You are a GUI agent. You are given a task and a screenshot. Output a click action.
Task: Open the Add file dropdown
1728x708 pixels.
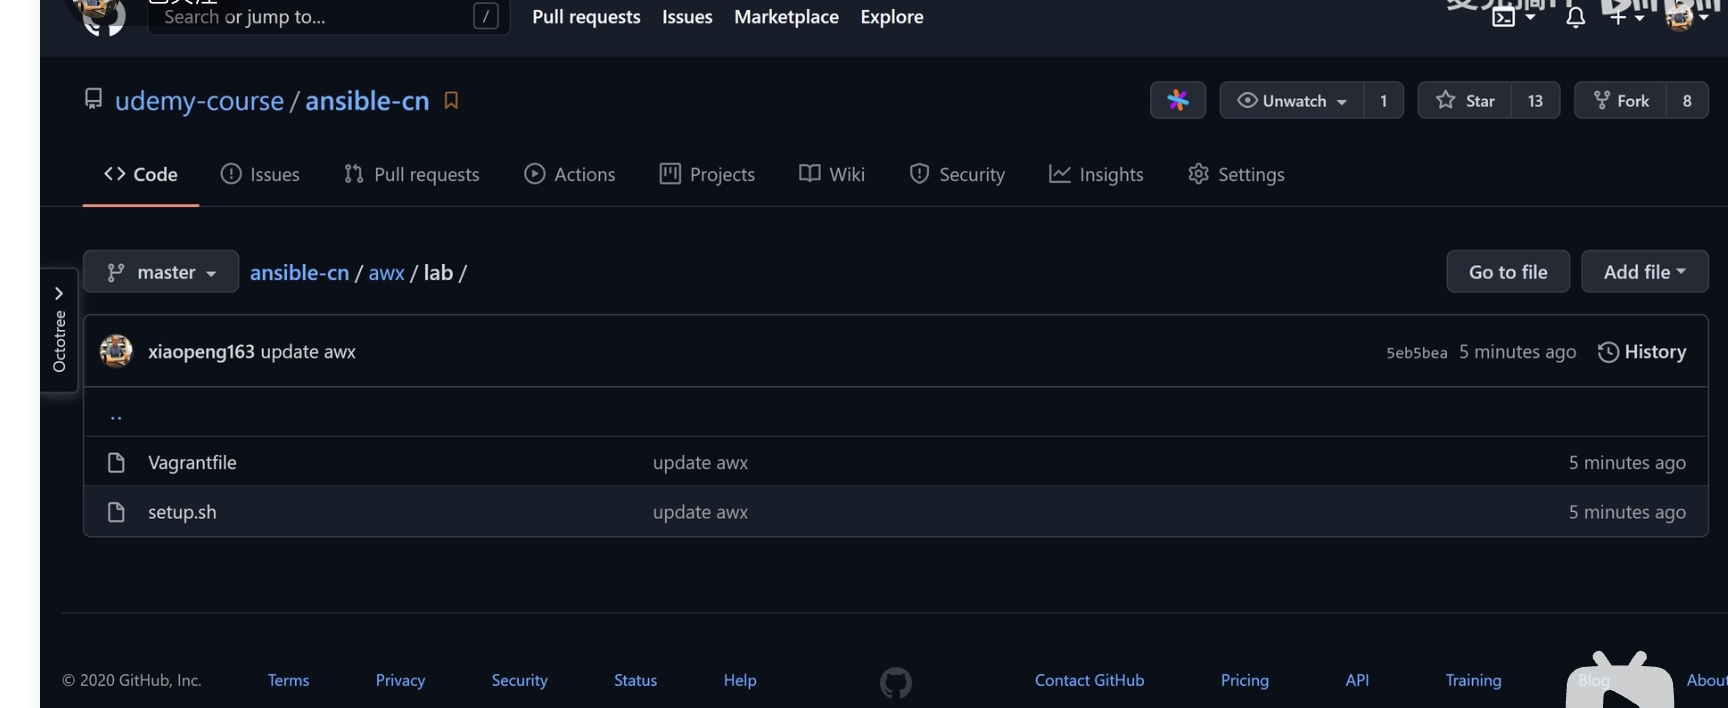tap(1644, 272)
